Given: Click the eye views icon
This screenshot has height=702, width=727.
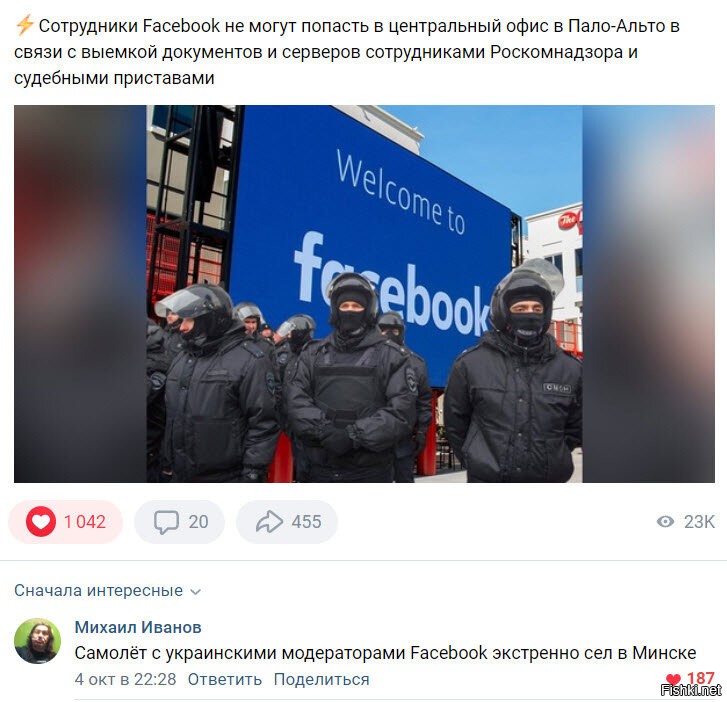Looking at the screenshot, I should click(x=665, y=522).
